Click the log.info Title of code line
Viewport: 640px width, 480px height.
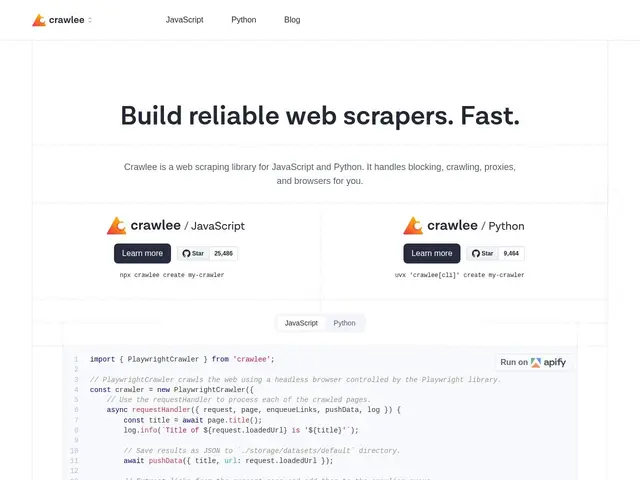241,430
